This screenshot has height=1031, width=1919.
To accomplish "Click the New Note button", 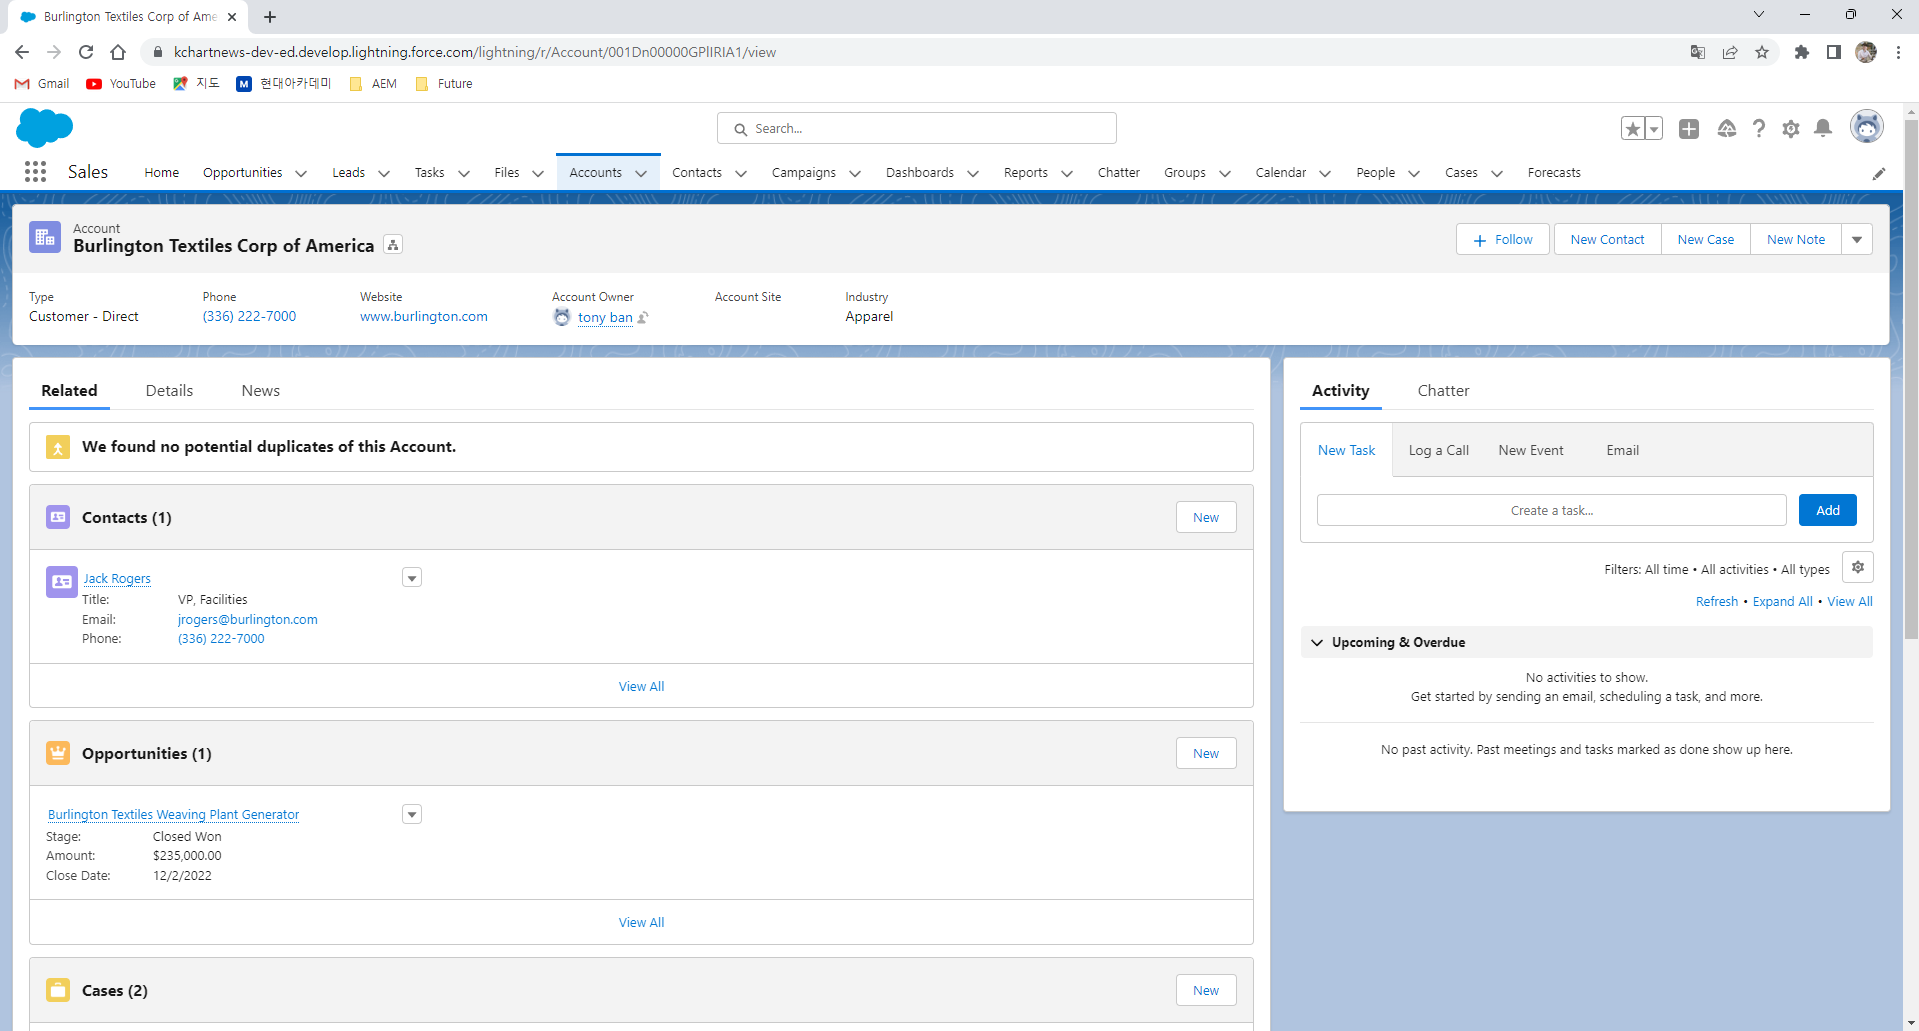I will (x=1795, y=239).
